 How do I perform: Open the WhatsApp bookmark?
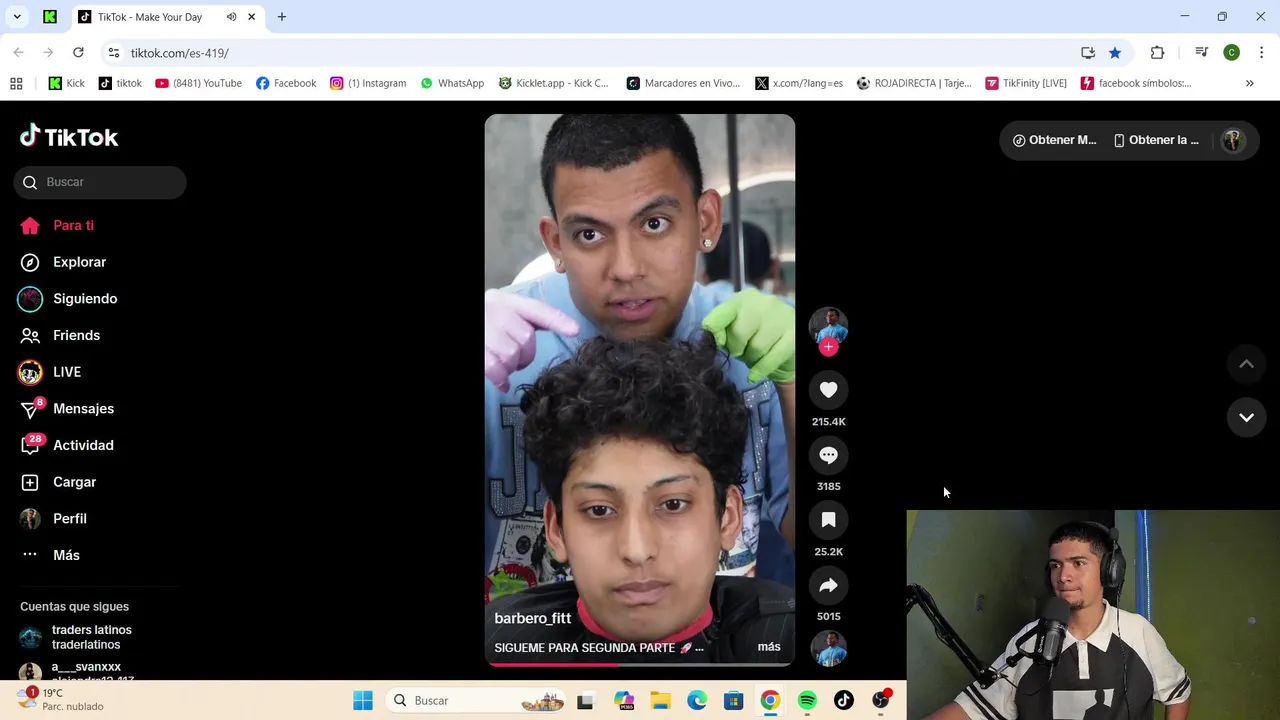[452, 83]
